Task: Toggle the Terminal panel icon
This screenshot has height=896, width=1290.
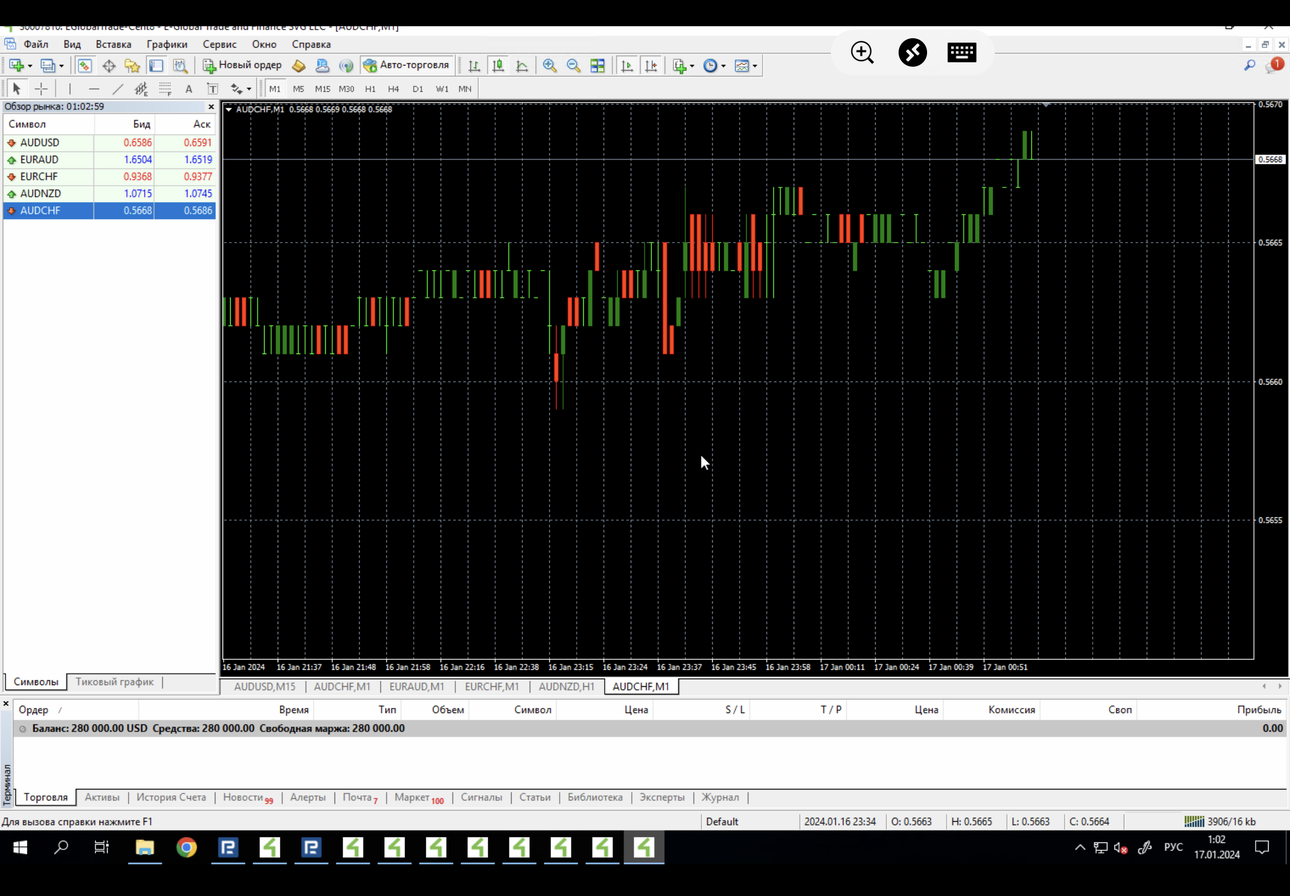Action: [156, 66]
